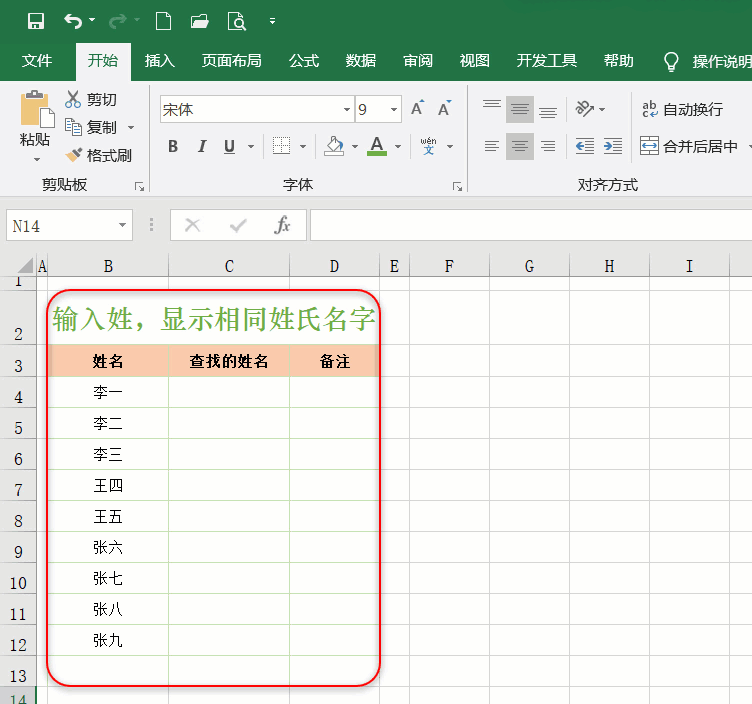Align text left
Image resolution: width=752 pixels, height=704 pixels.
click(x=492, y=146)
